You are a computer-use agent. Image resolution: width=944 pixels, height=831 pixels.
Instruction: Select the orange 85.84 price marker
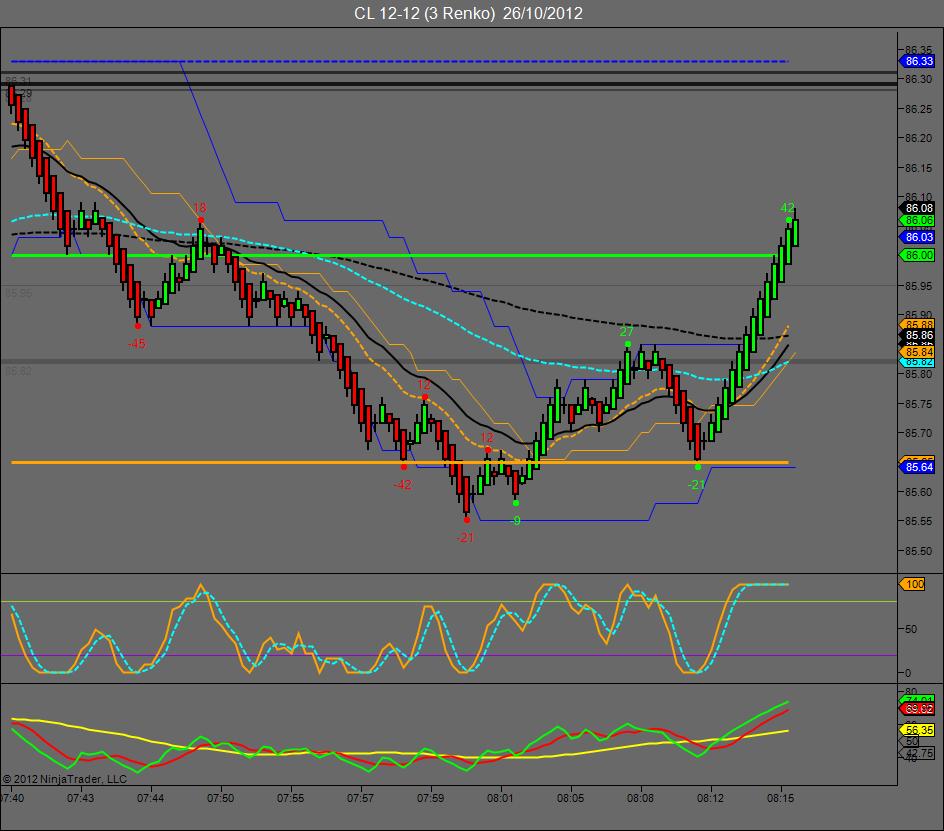coord(917,352)
